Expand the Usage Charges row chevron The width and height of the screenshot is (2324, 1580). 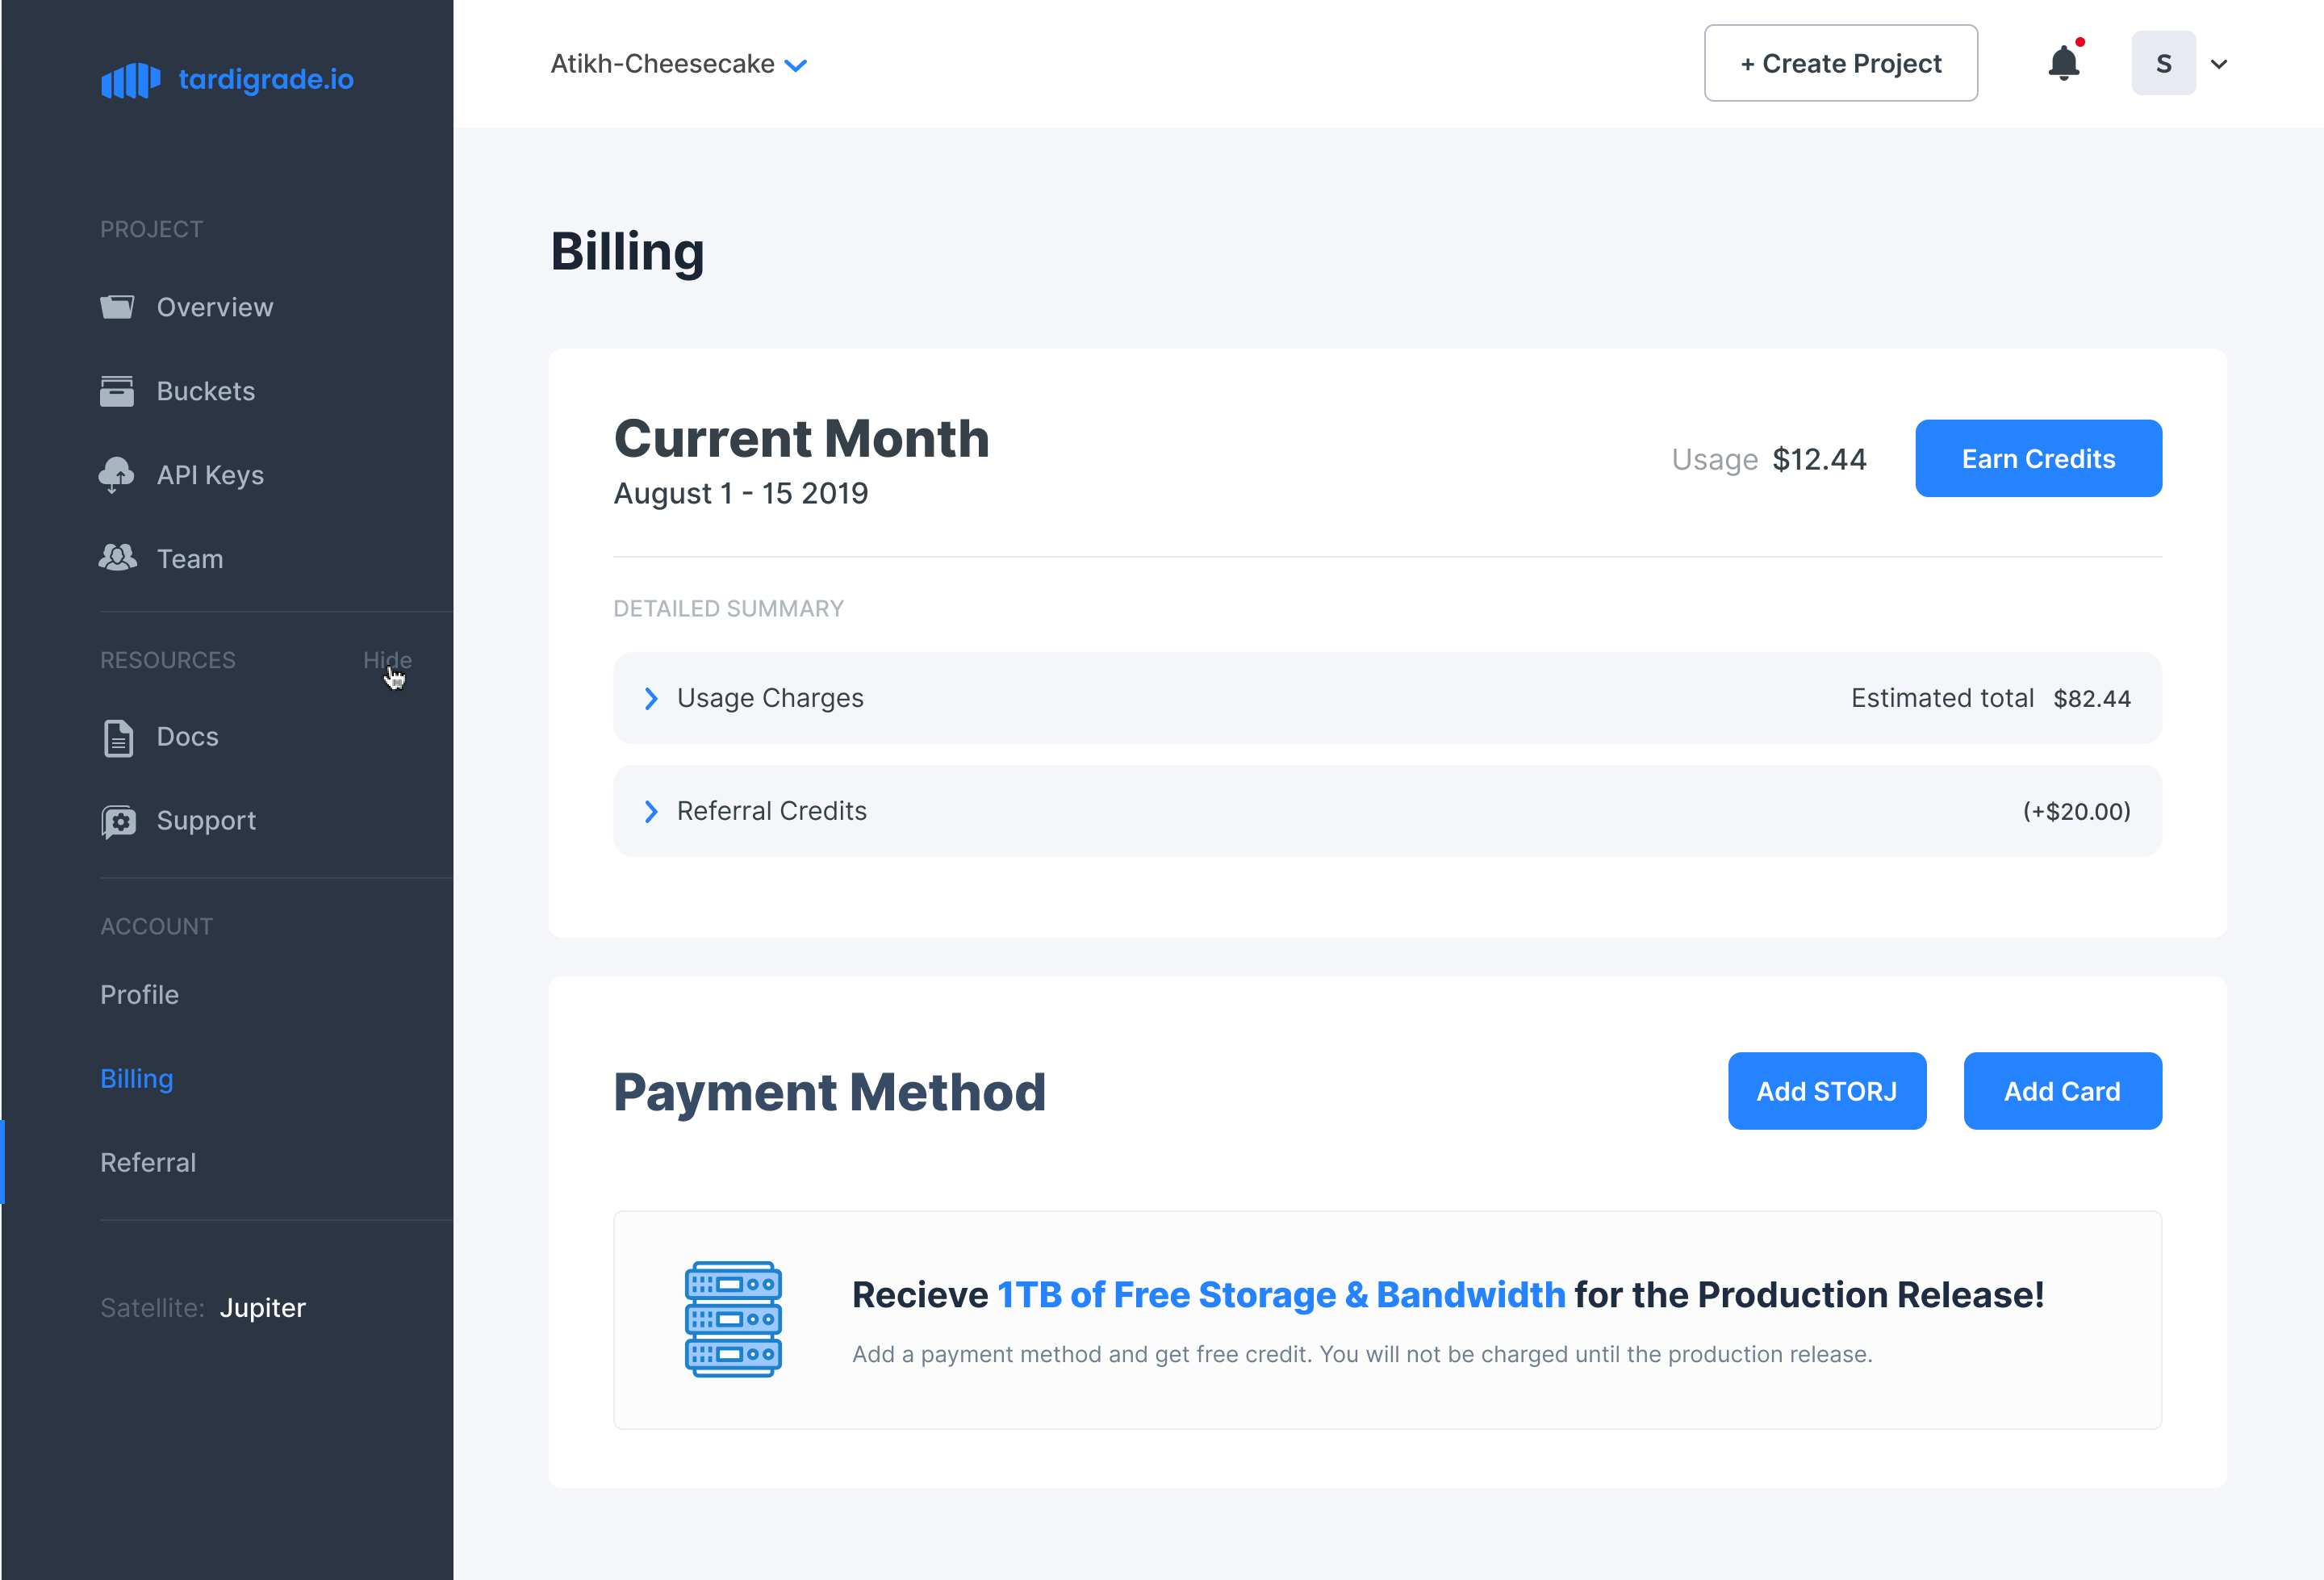coord(651,698)
